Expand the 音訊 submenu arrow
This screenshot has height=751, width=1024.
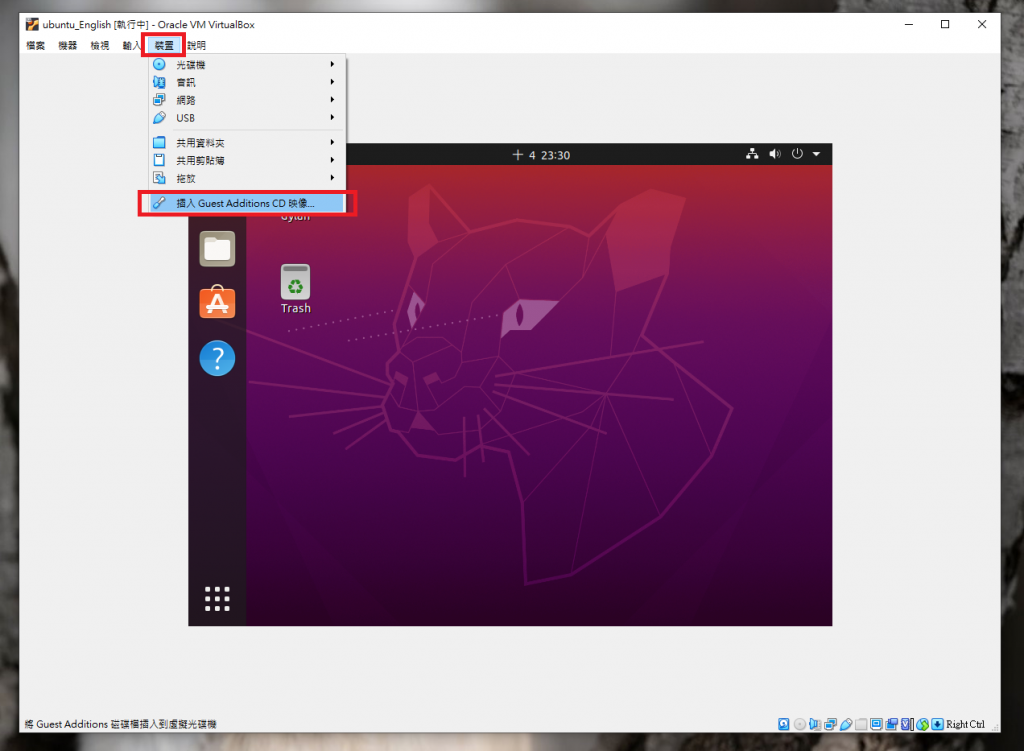click(332, 82)
